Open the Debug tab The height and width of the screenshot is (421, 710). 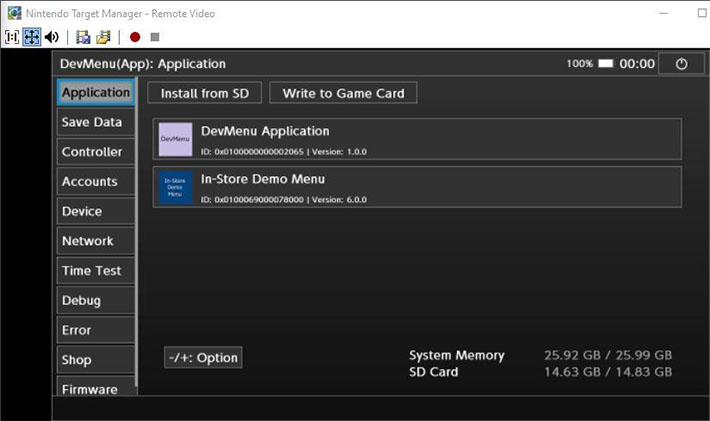coord(96,301)
